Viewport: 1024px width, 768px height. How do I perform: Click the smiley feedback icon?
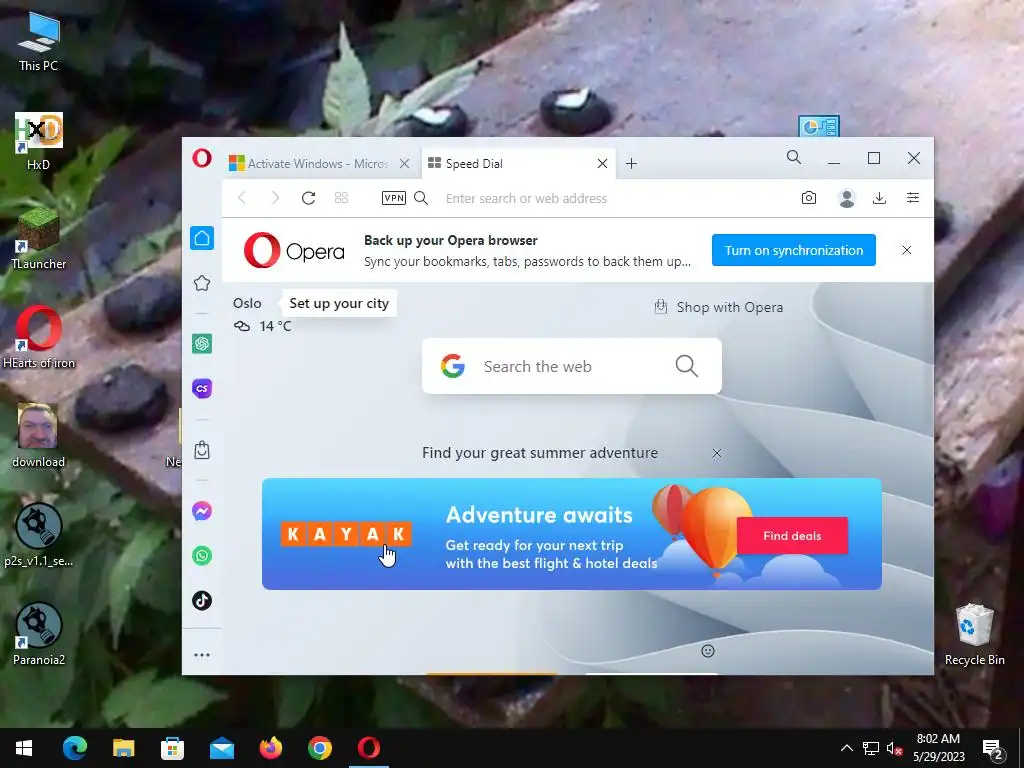point(708,651)
